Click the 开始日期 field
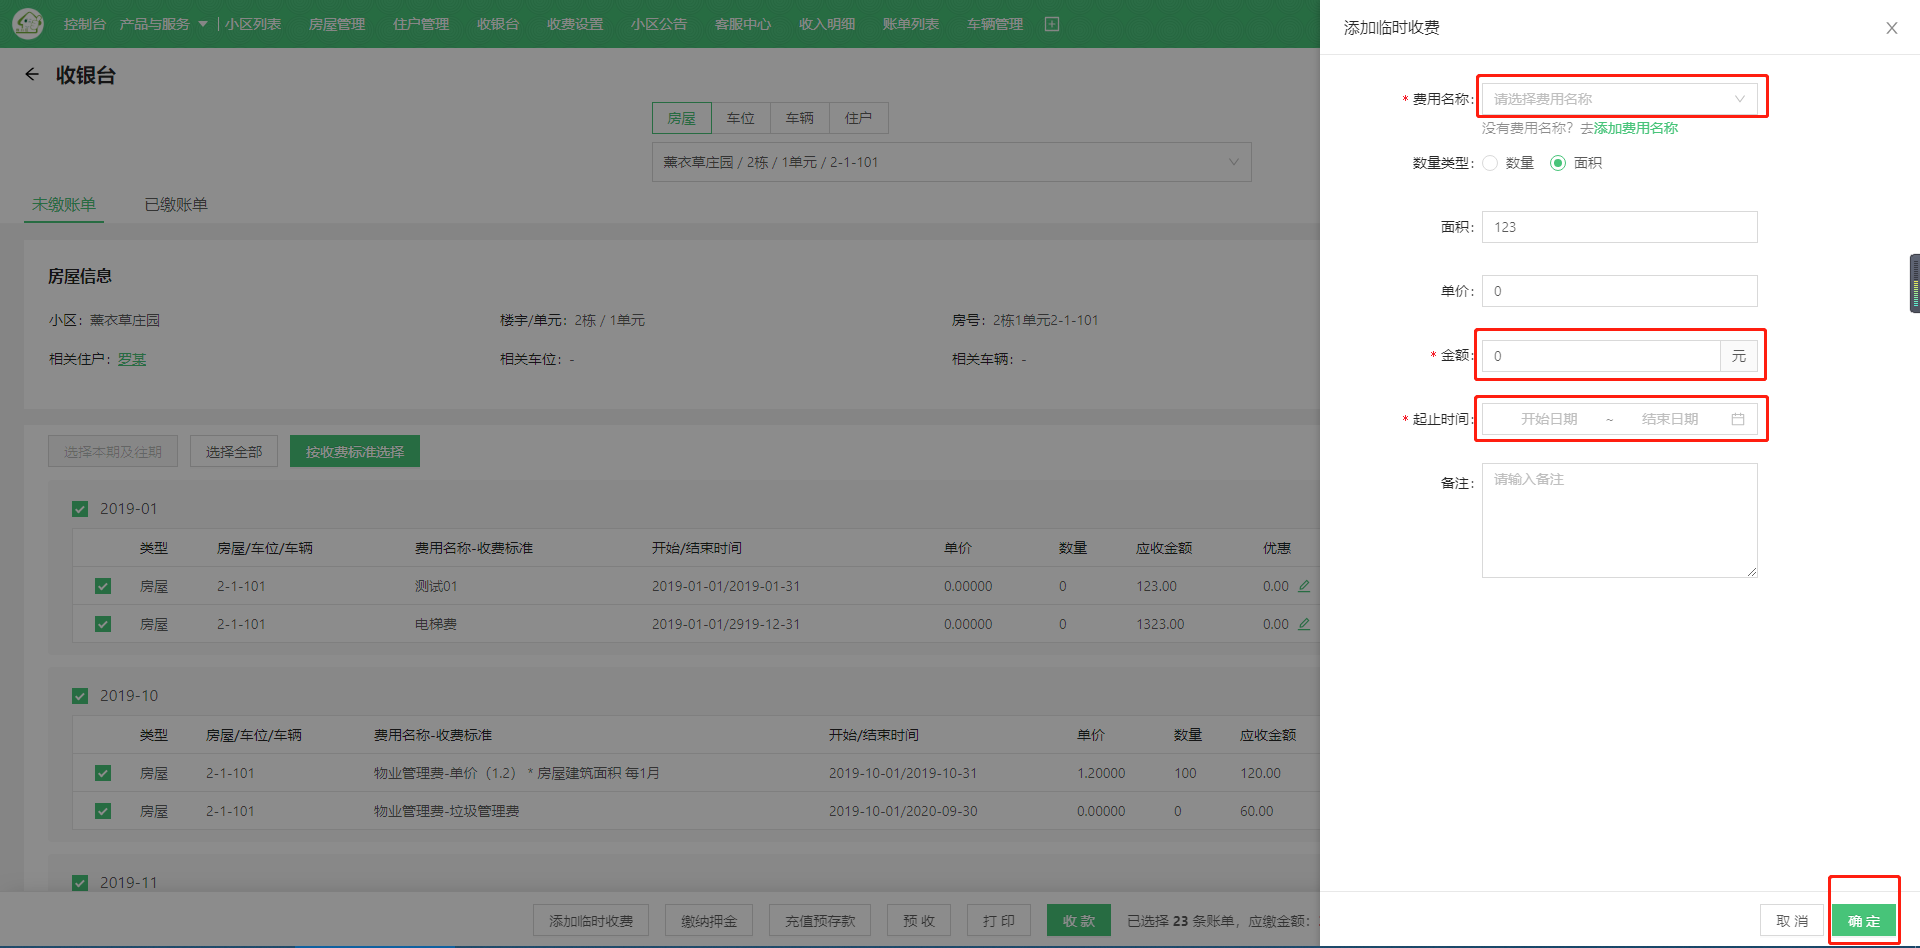 1549,419
